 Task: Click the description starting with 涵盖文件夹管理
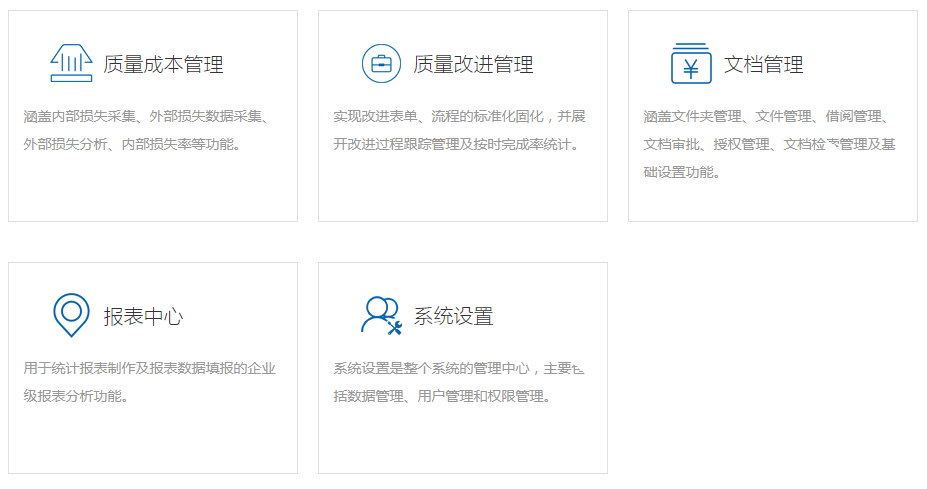(x=769, y=144)
